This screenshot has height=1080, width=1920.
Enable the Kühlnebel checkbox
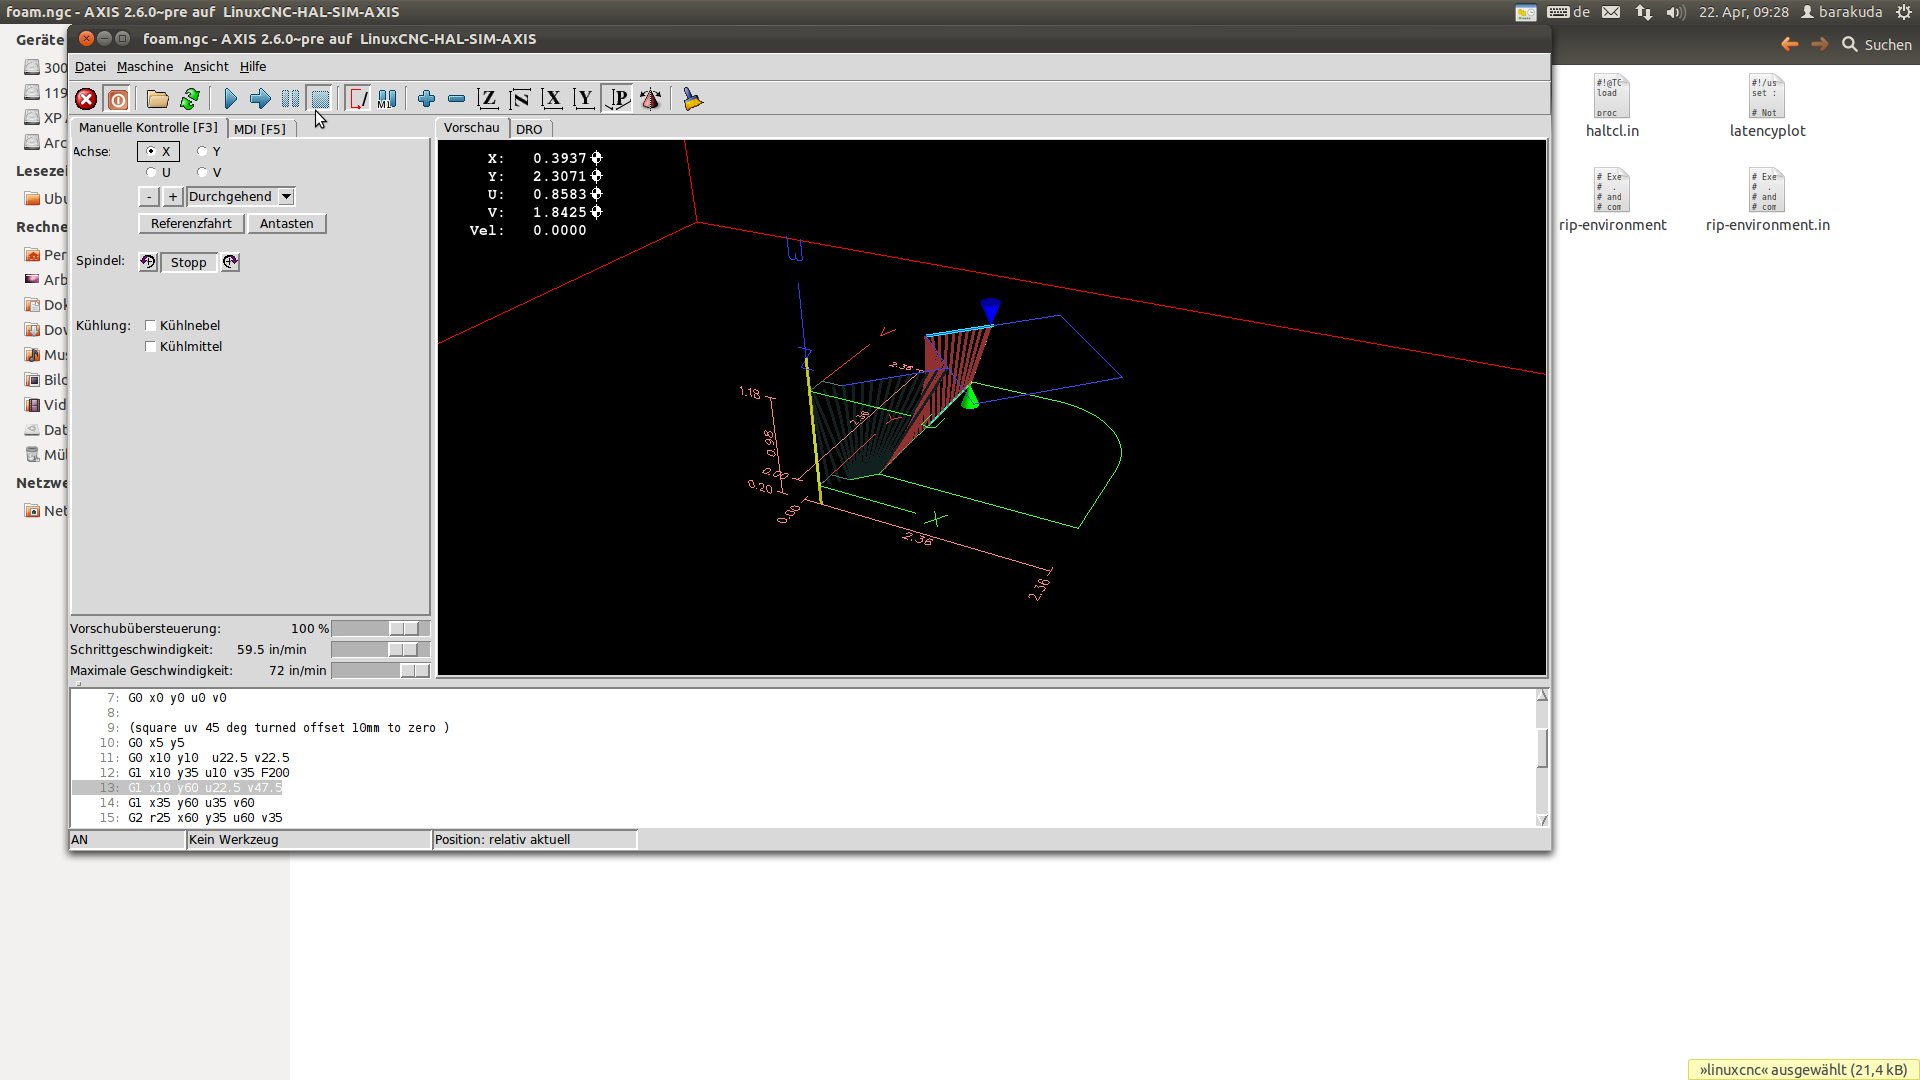click(151, 326)
